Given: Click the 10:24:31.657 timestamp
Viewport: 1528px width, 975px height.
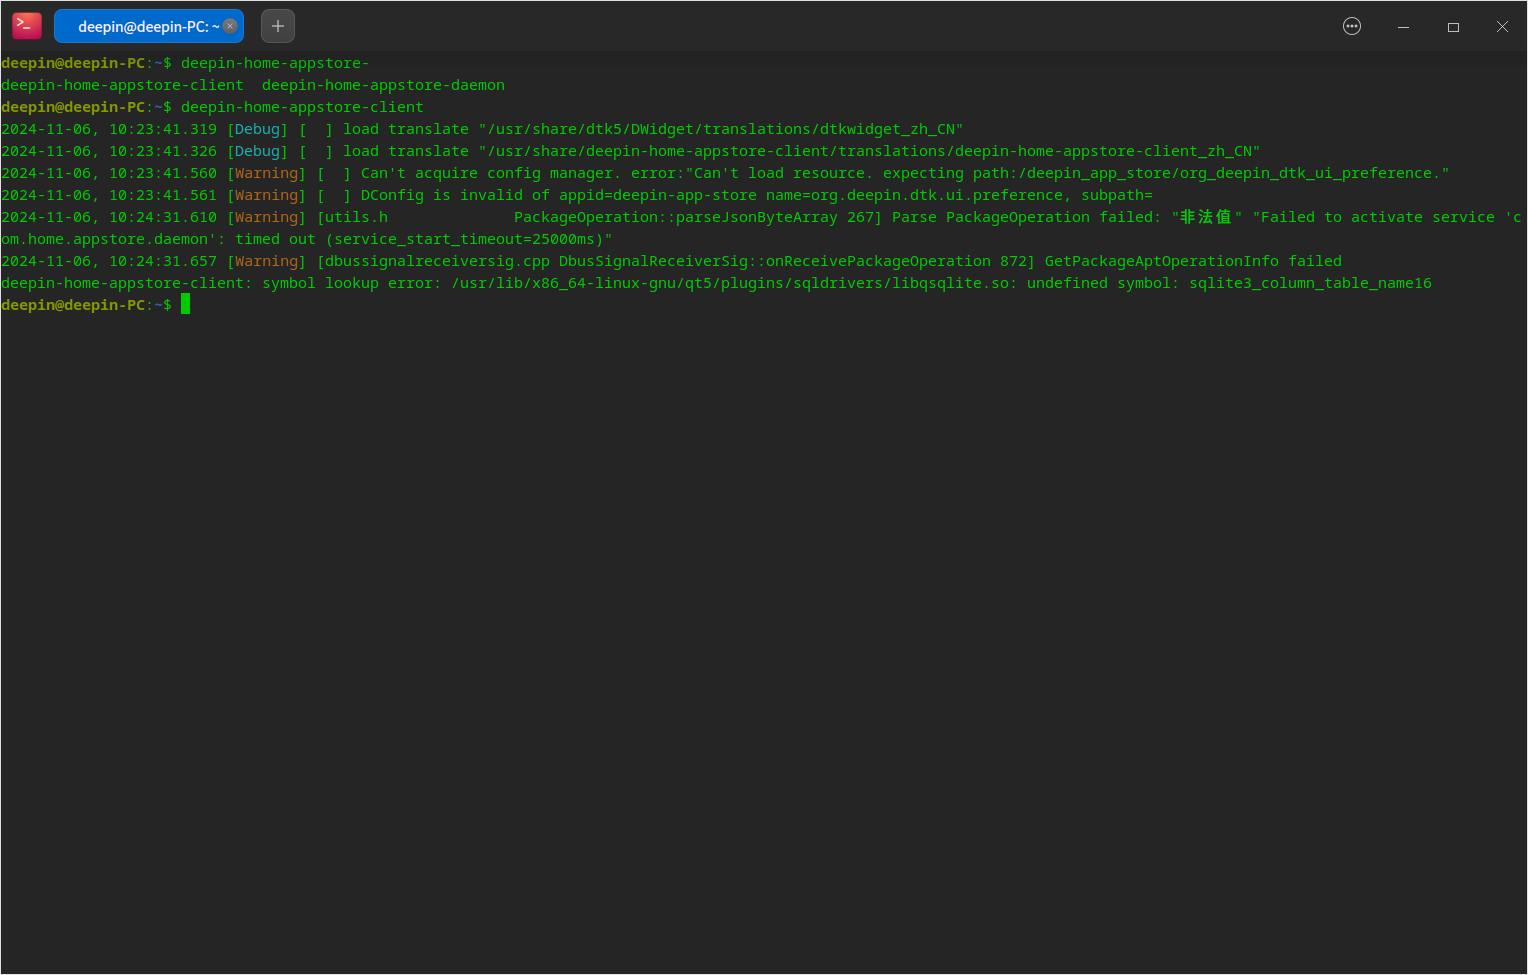Looking at the screenshot, I should point(163,261).
